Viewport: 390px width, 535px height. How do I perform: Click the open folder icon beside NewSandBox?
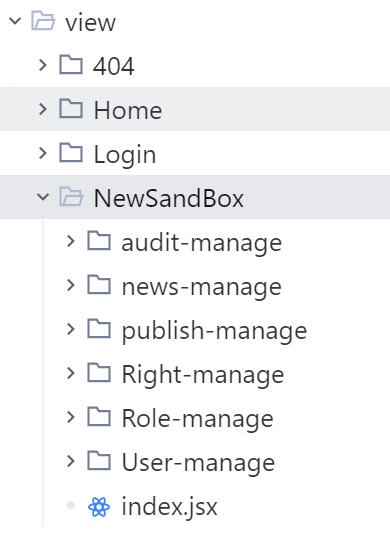[x=71, y=197]
